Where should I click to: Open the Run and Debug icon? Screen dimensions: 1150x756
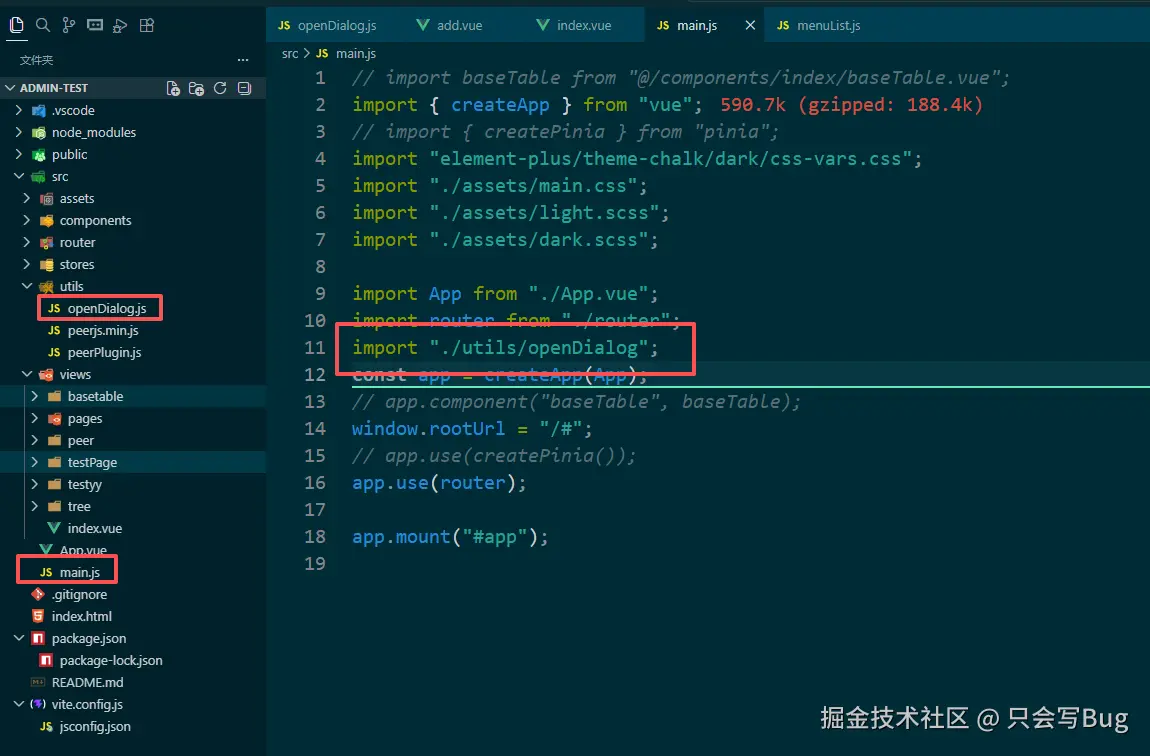pyautogui.click(x=120, y=26)
